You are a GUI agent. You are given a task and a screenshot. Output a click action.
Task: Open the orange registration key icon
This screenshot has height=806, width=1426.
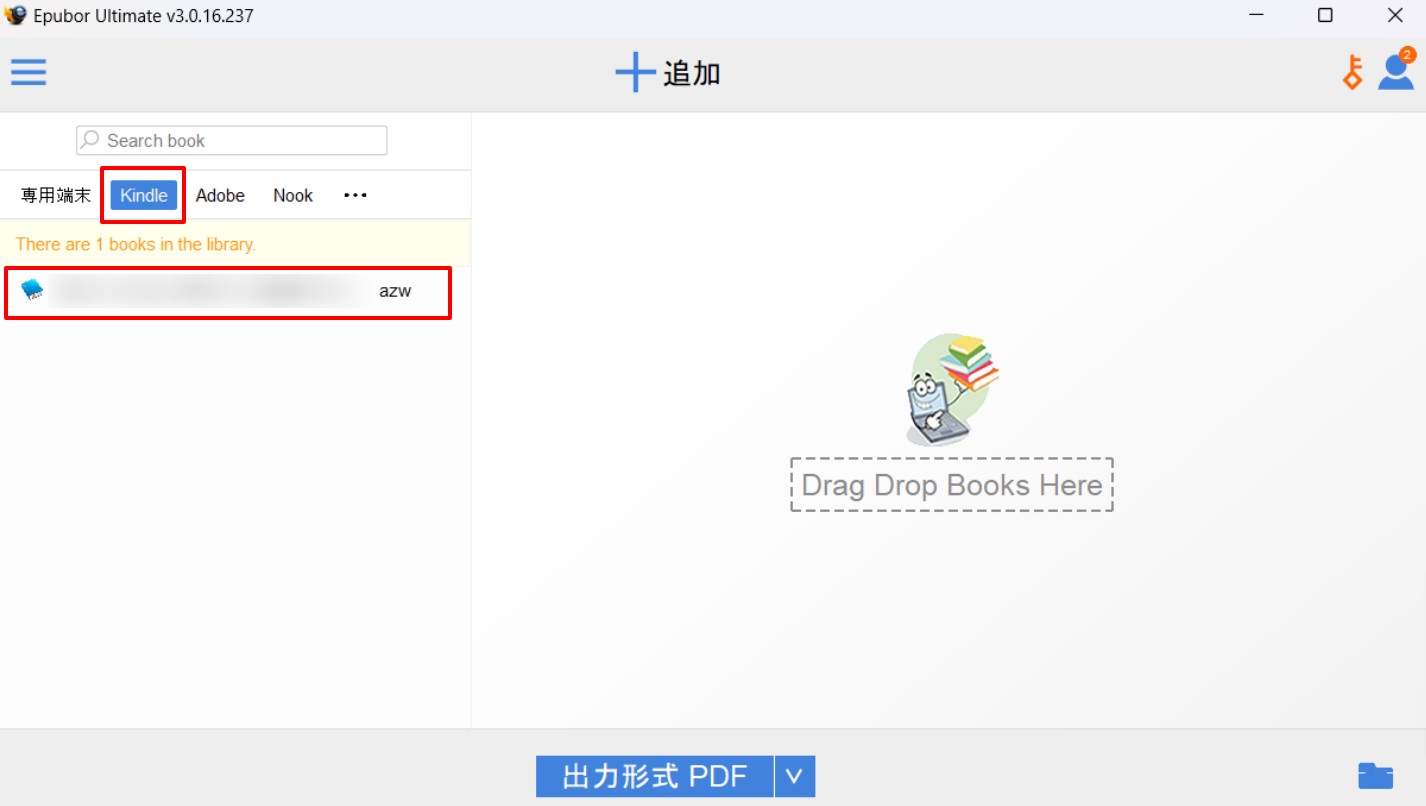1353,73
